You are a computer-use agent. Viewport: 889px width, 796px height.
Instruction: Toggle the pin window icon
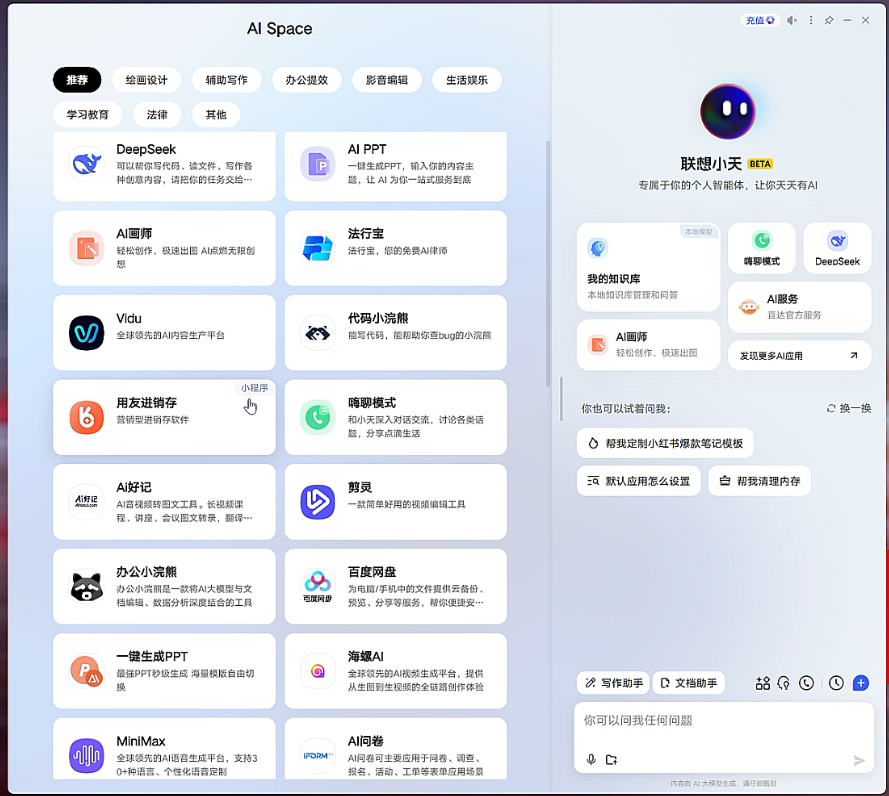[x=829, y=20]
